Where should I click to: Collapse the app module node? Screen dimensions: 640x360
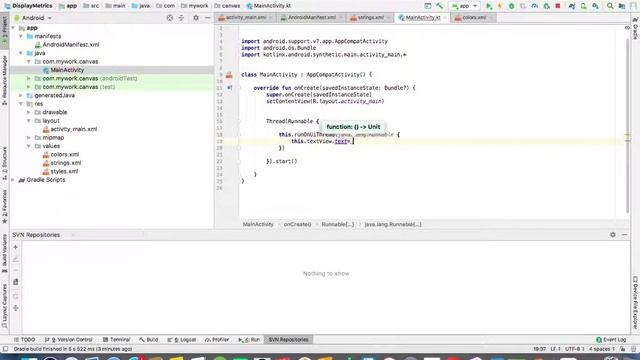pyautogui.click(x=13, y=28)
